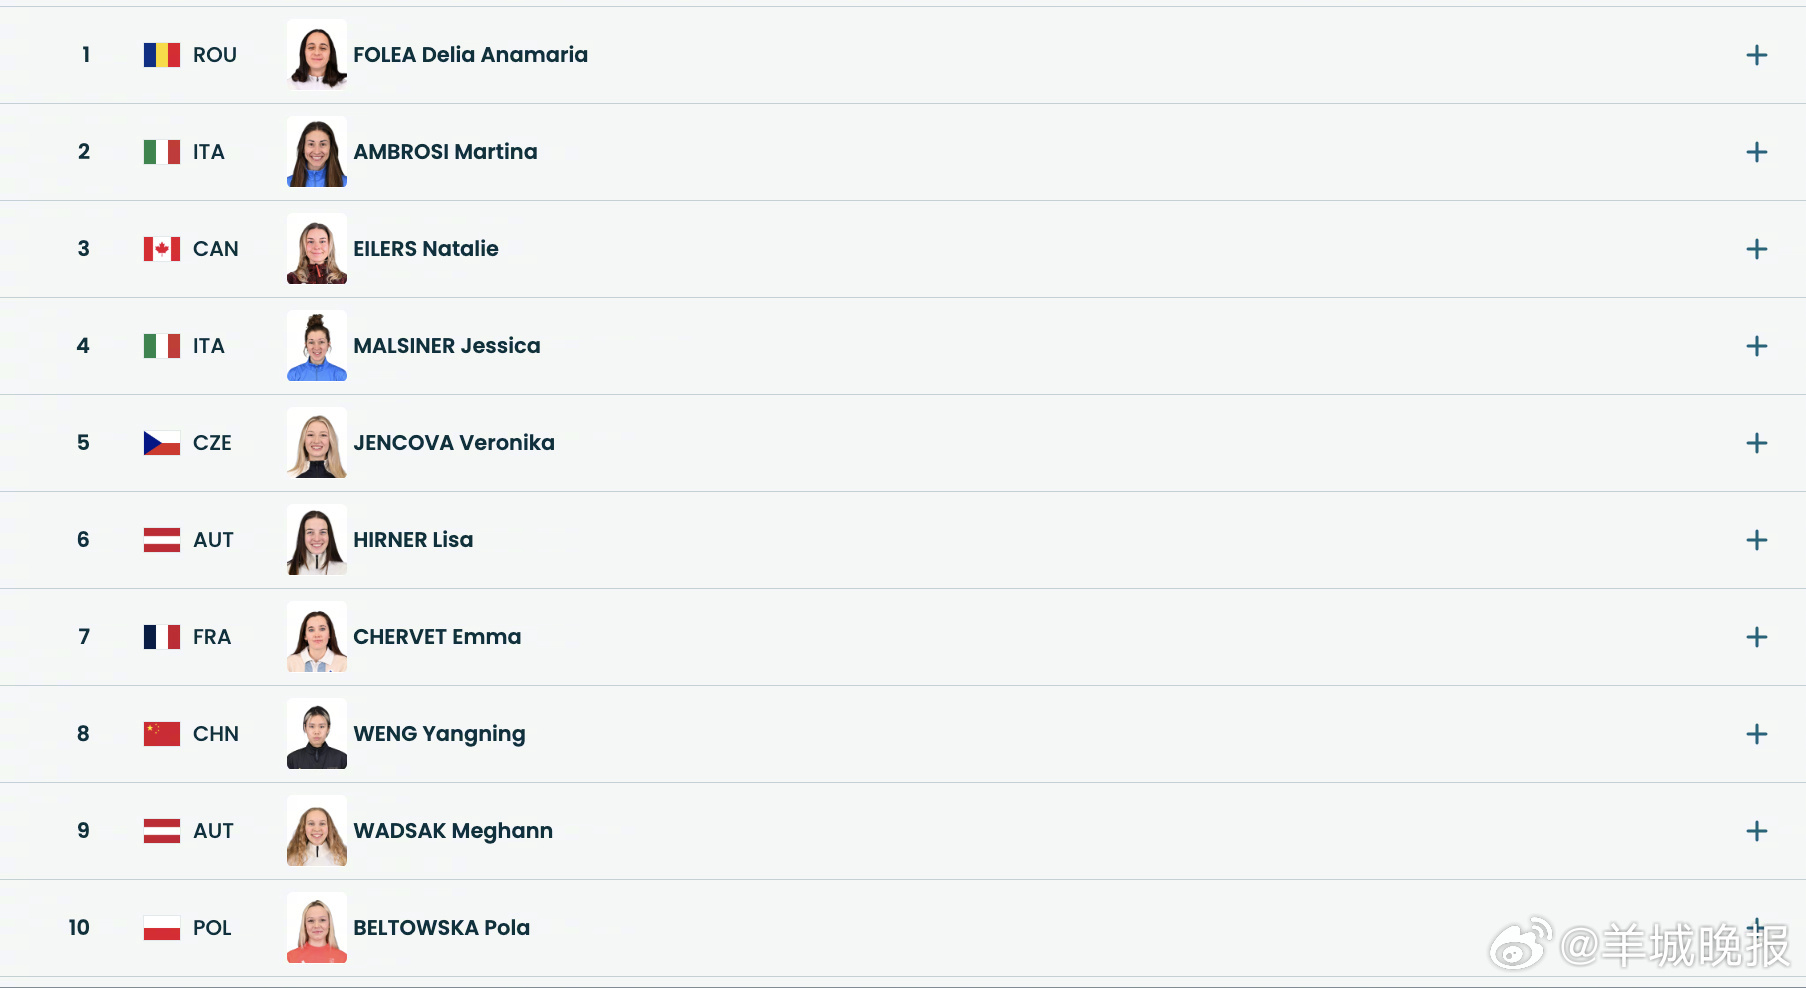The image size is (1806, 988).
Task: Click the China flag icon
Action: [x=161, y=734]
